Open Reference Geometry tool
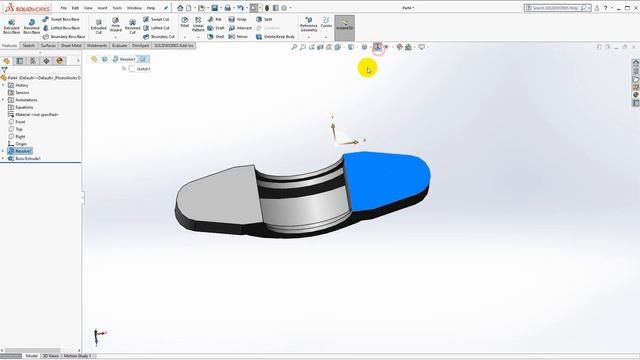The height and width of the screenshot is (360, 640). tap(309, 25)
